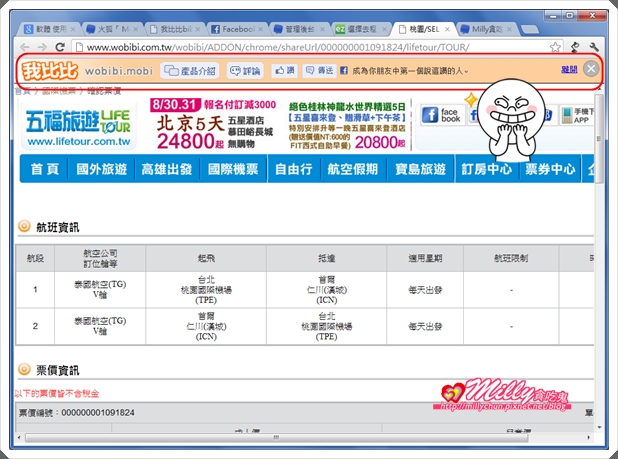Click the 五福旅遊 Life Tour logo

pyautogui.click(x=78, y=126)
